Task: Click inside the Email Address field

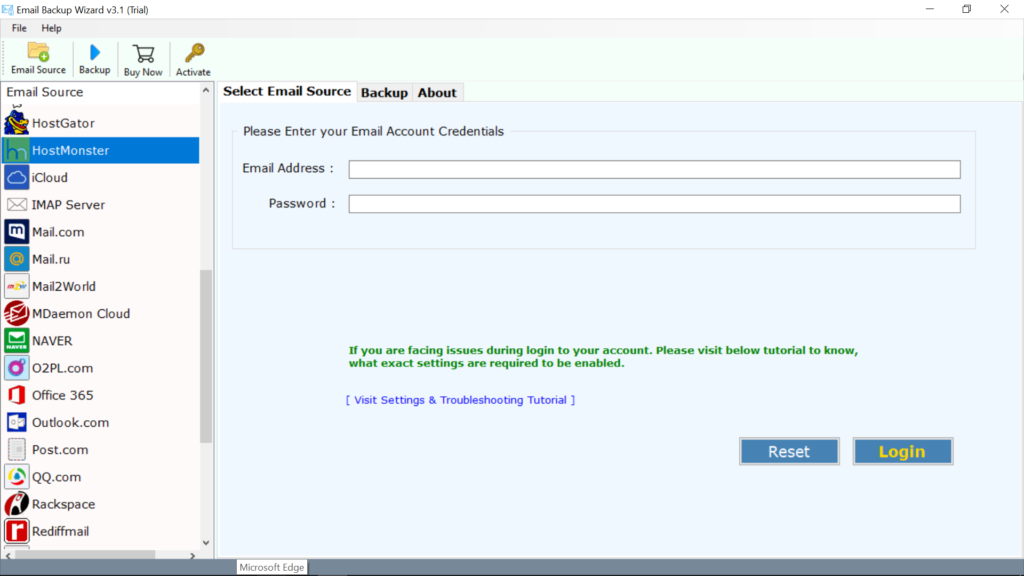Action: pos(654,169)
